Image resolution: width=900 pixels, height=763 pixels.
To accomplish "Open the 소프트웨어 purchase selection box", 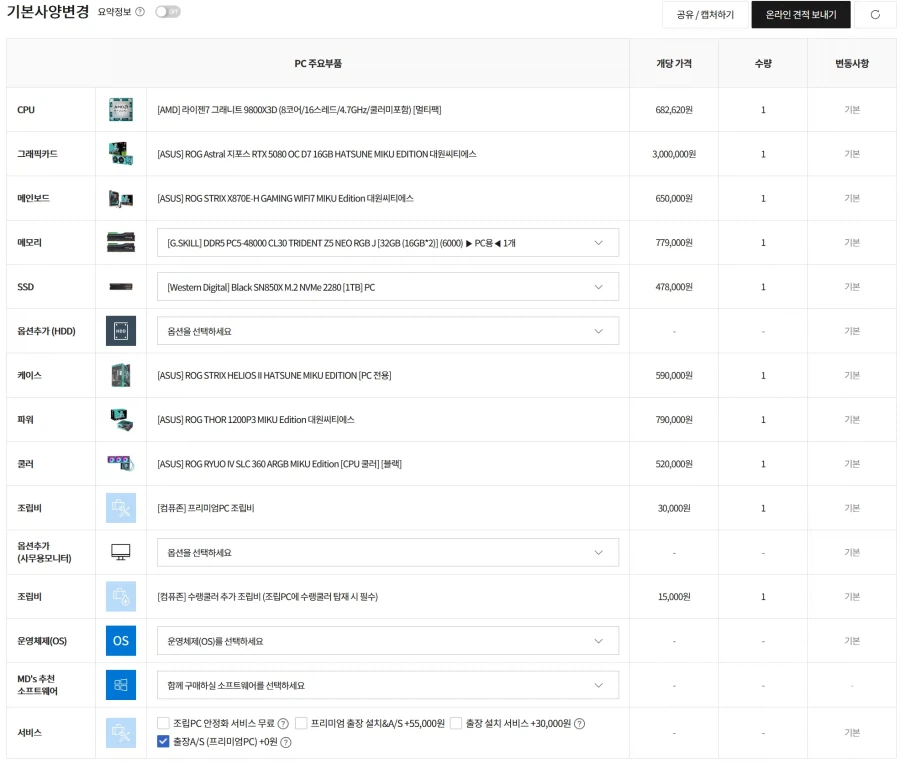I will (387, 685).
